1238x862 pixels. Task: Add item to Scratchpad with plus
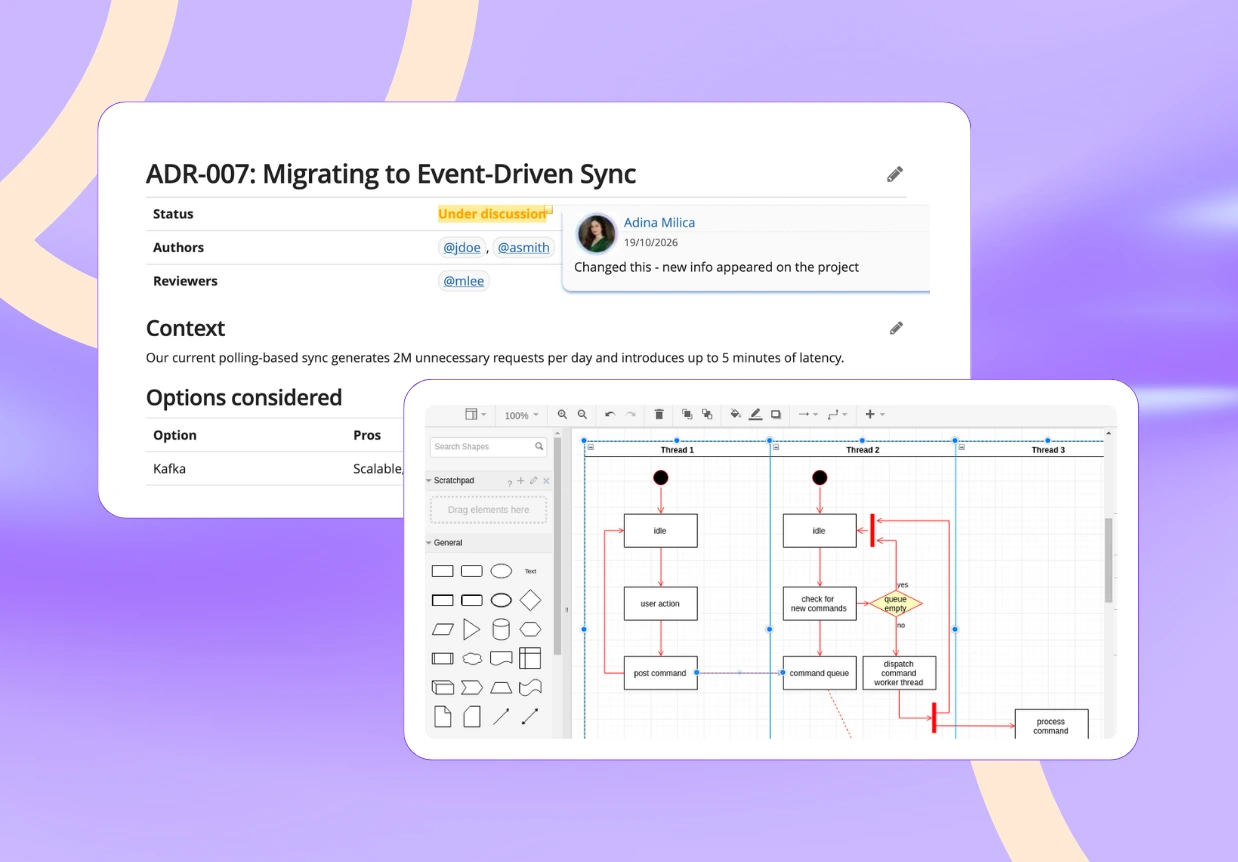click(521, 481)
